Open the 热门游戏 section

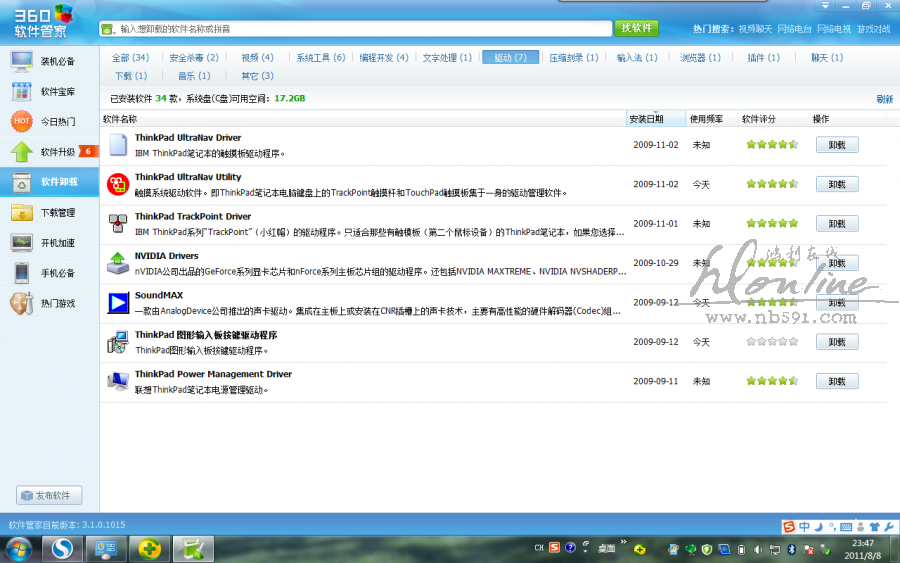point(50,303)
